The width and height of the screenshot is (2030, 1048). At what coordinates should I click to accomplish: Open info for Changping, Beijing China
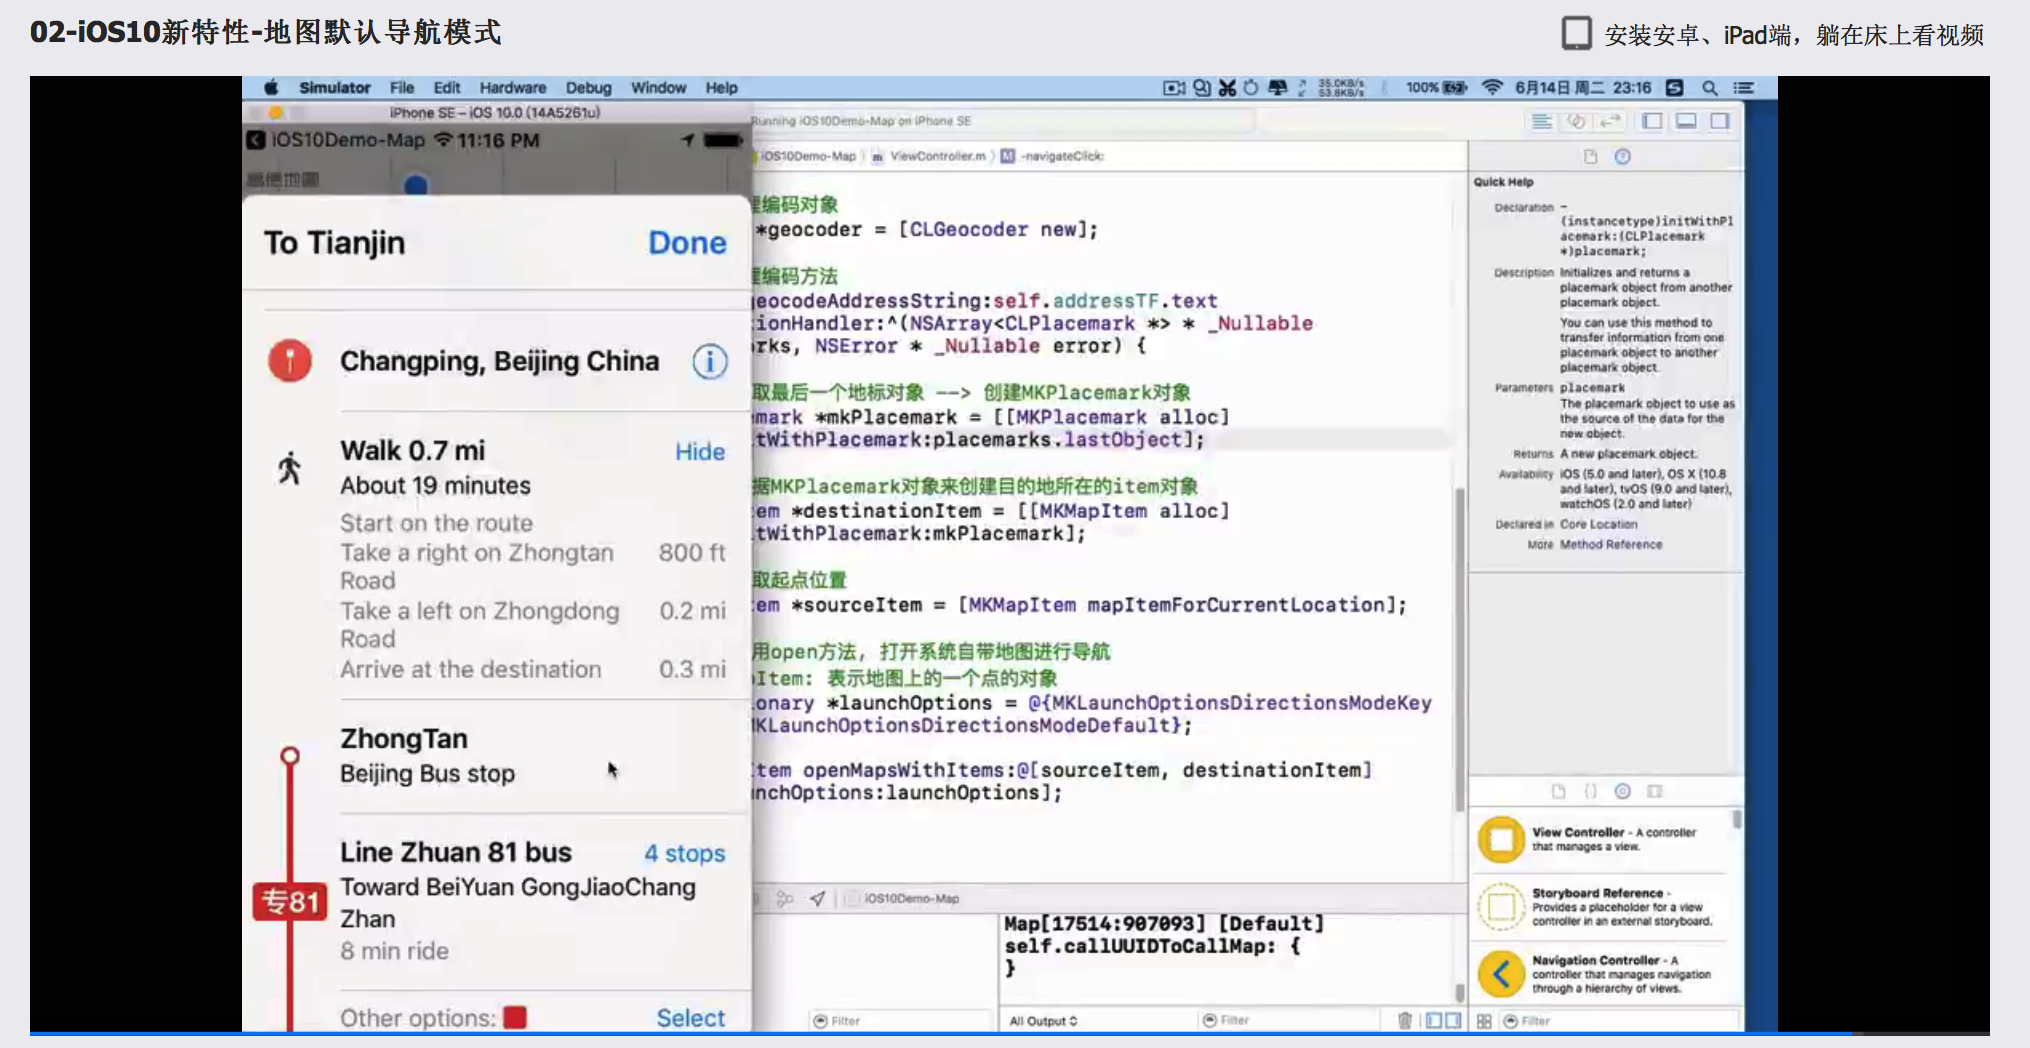(x=710, y=361)
